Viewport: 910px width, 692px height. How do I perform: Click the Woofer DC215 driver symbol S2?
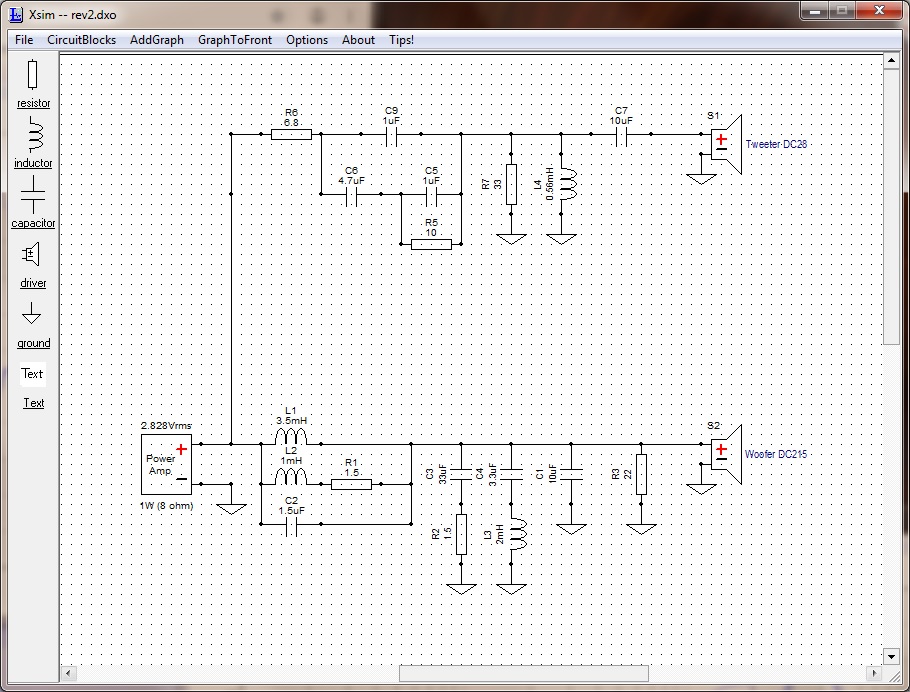pyautogui.click(x=726, y=455)
